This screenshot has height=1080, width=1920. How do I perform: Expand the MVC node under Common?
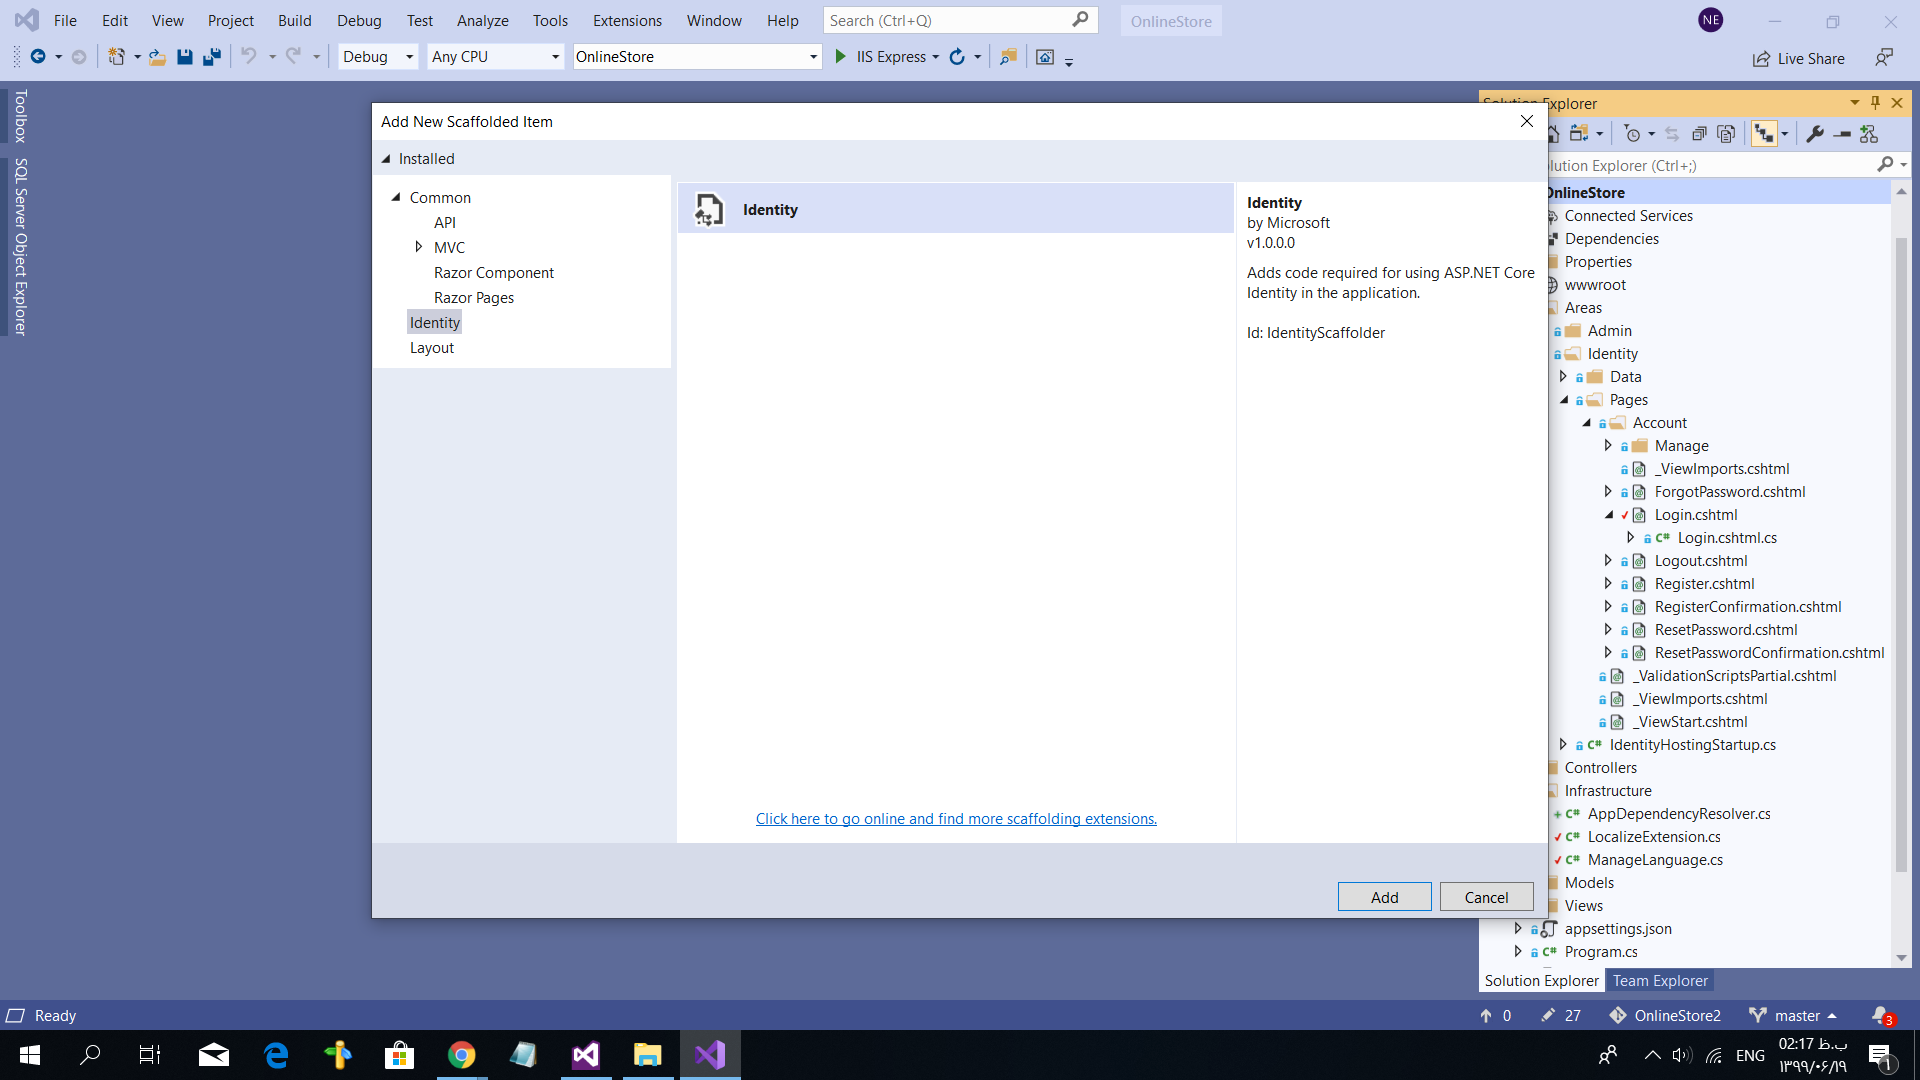pyautogui.click(x=419, y=247)
